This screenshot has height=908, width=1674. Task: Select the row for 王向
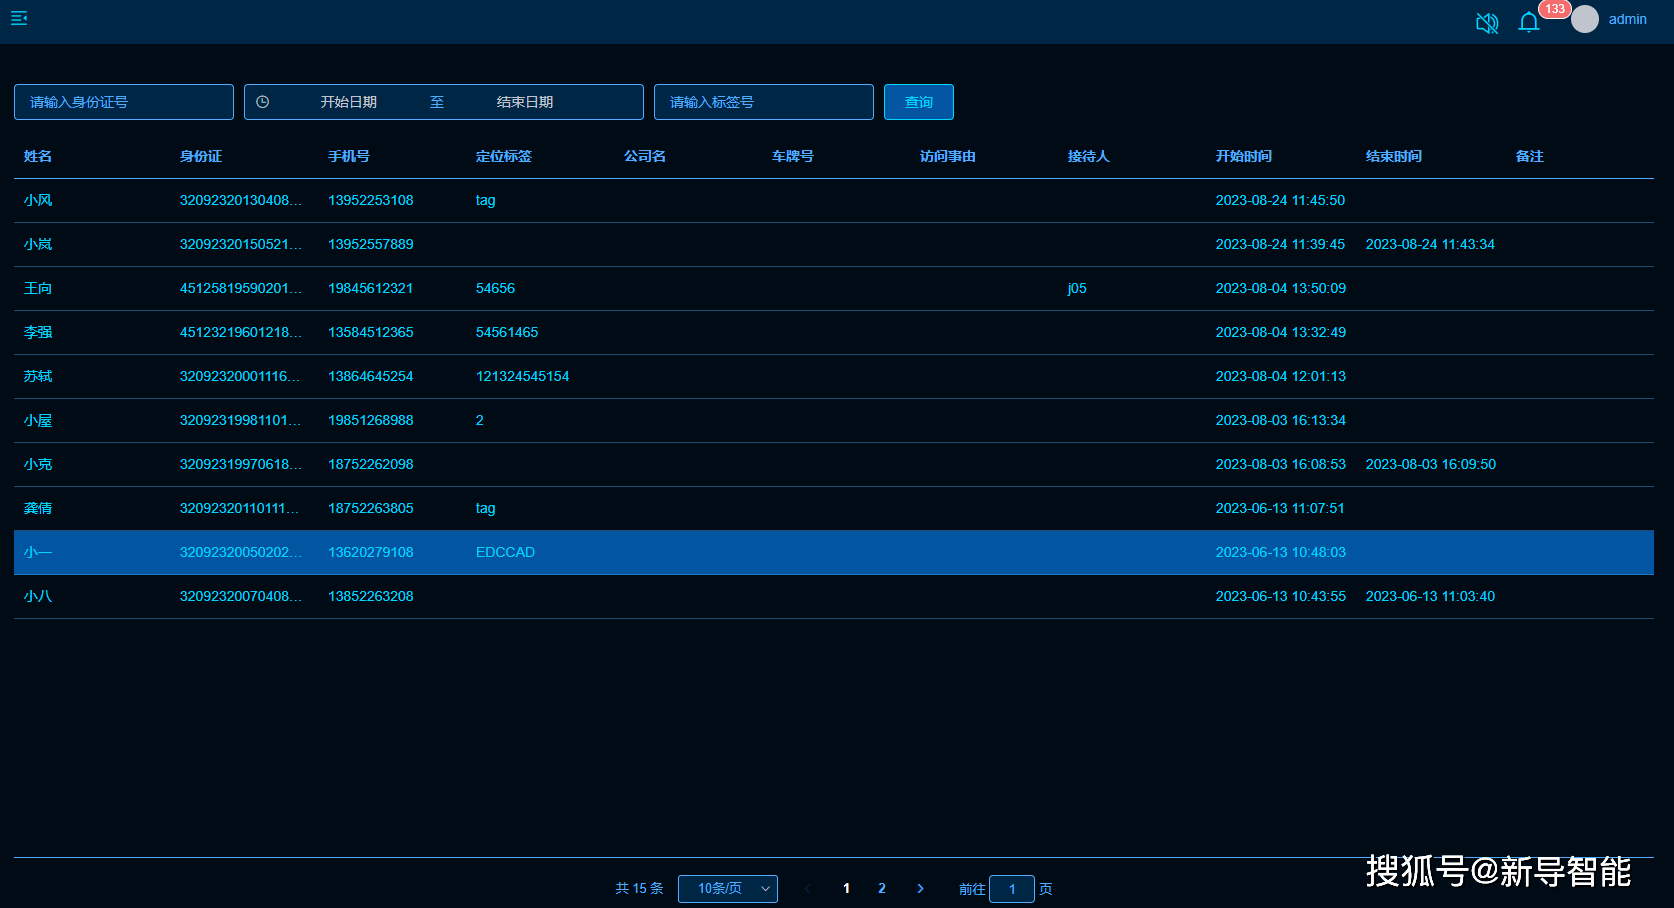point(38,288)
